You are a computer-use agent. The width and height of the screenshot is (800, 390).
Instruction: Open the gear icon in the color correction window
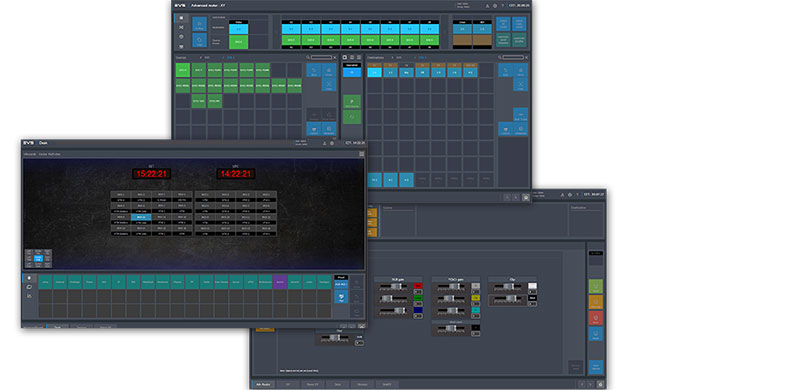(570, 194)
